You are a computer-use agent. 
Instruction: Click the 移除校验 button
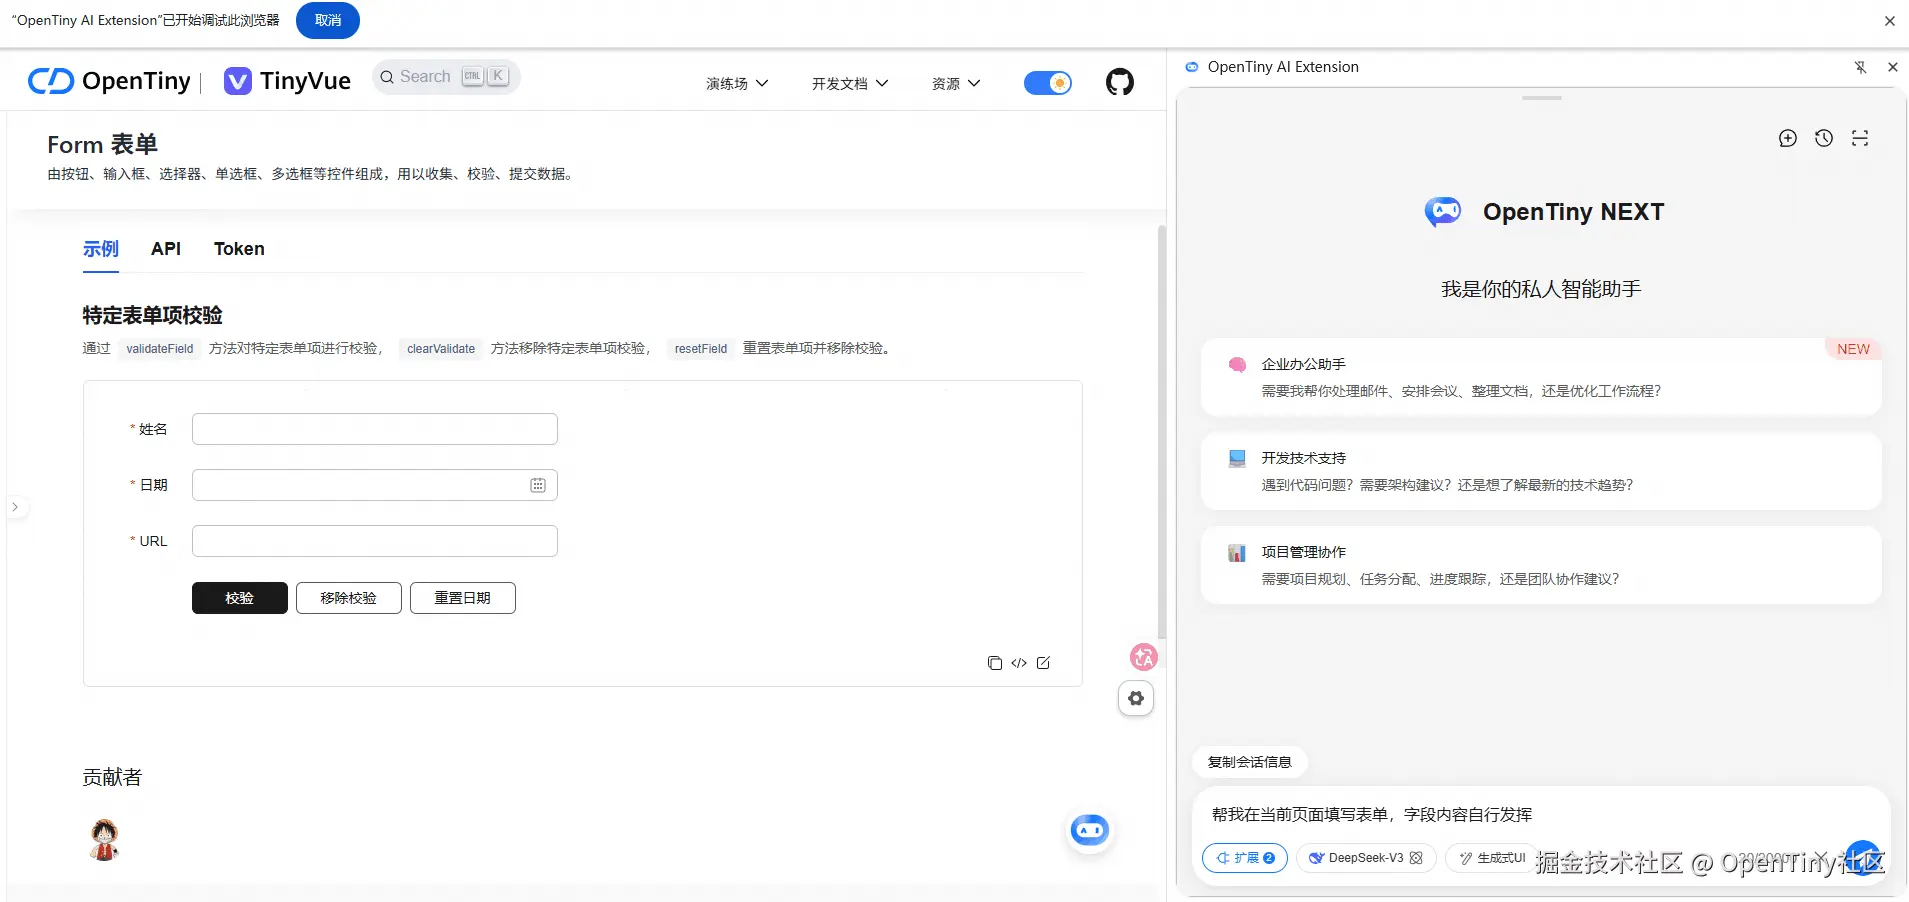pyautogui.click(x=348, y=598)
